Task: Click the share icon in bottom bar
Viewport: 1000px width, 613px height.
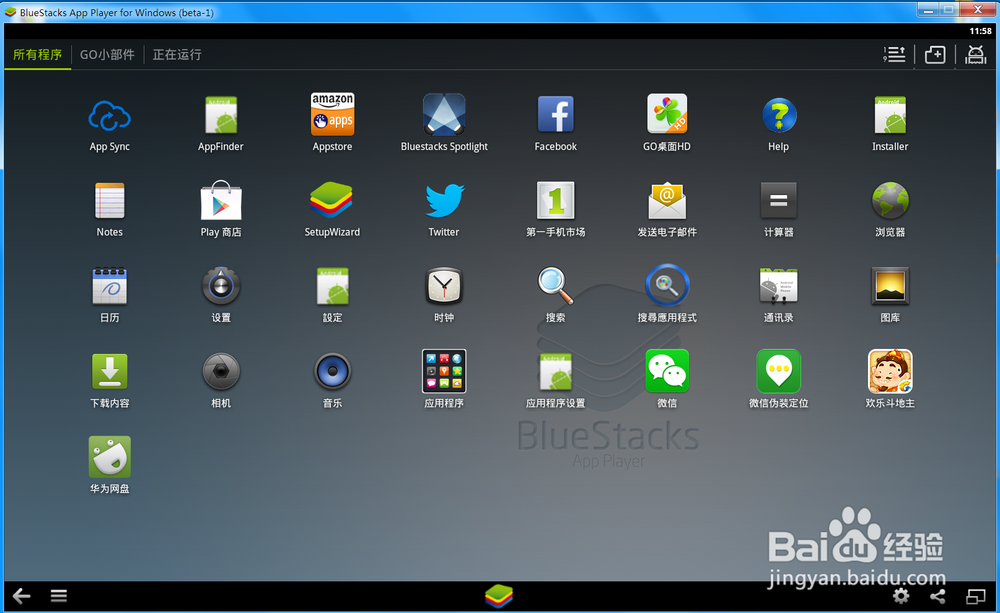Action: 938,596
